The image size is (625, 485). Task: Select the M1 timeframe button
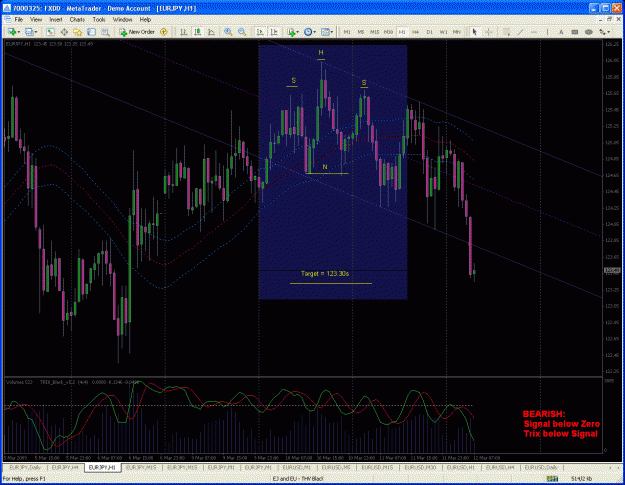tap(347, 32)
